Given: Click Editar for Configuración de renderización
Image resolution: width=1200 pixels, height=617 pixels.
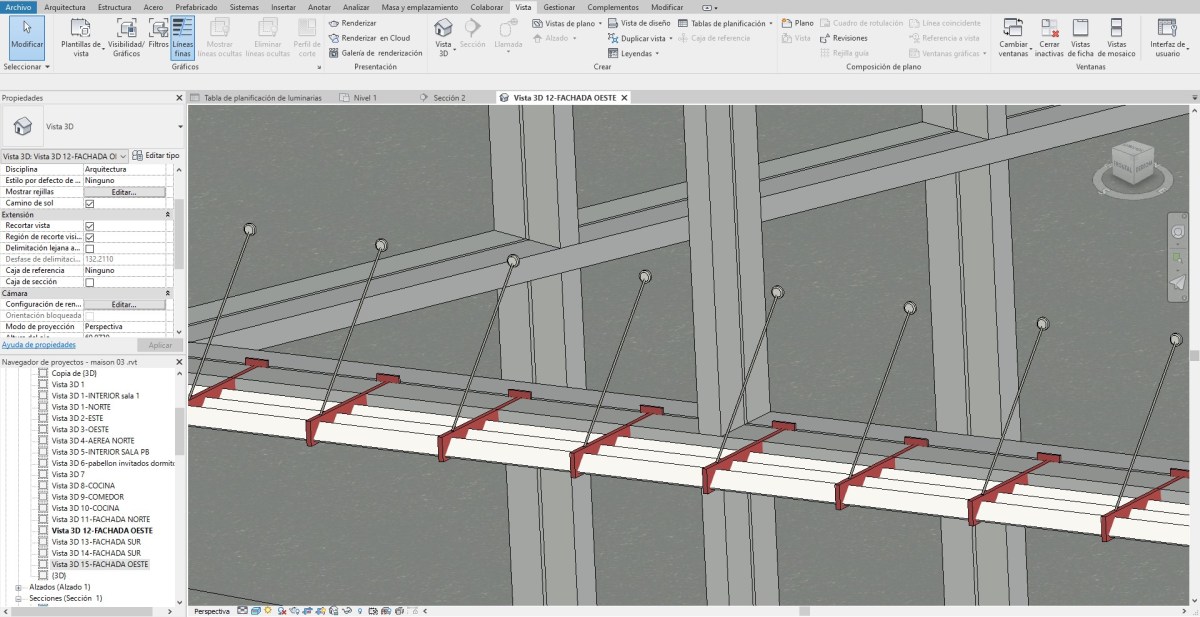Looking at the screenshot, I should [124, 304].
